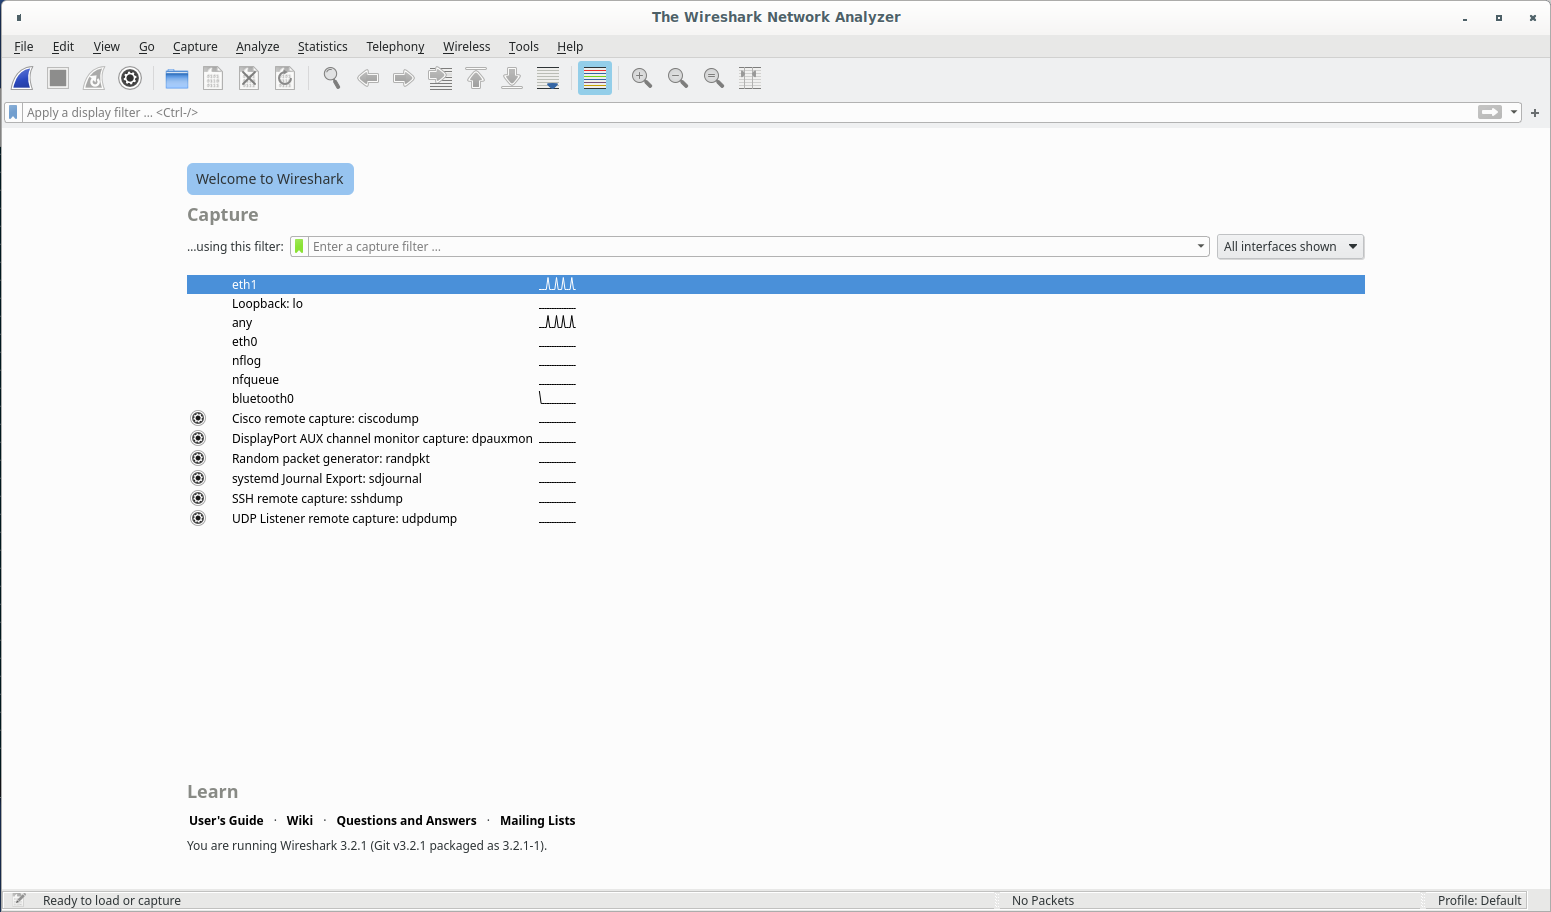
Task: Open the Analyze menu
Action: coord(257,46)
